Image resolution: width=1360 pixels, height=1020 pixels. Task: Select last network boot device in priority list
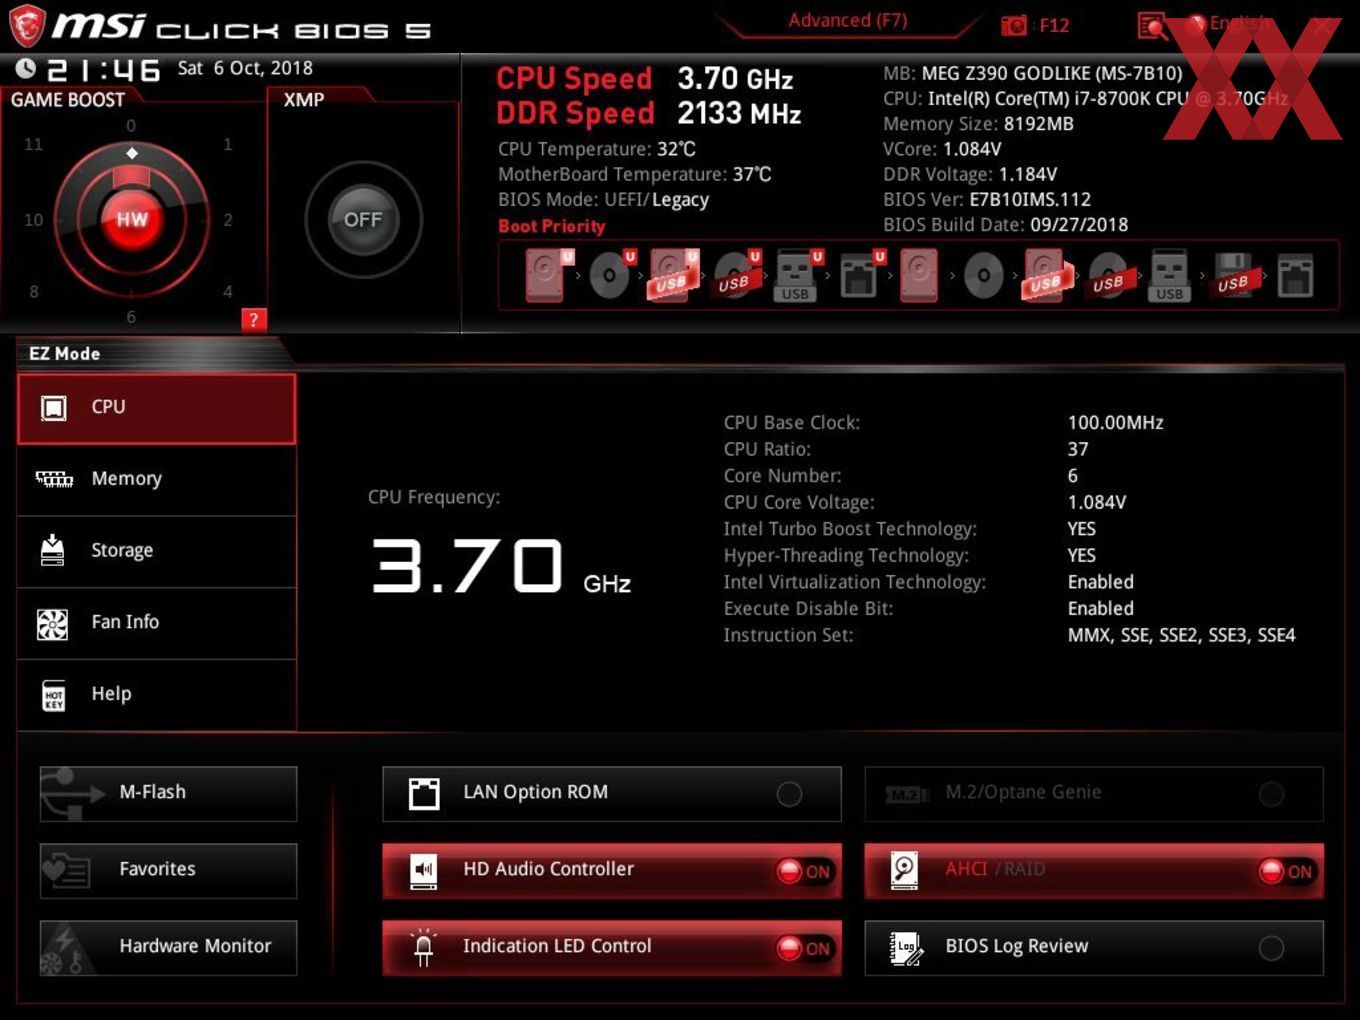pos(1295,275)
